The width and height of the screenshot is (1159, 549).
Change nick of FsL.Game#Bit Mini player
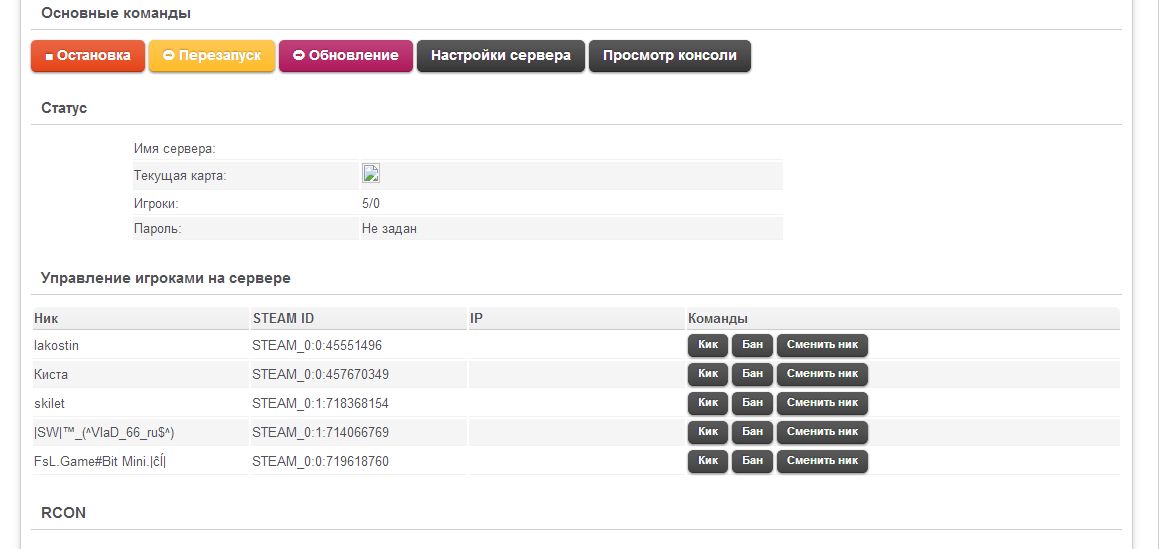[822, 461]
